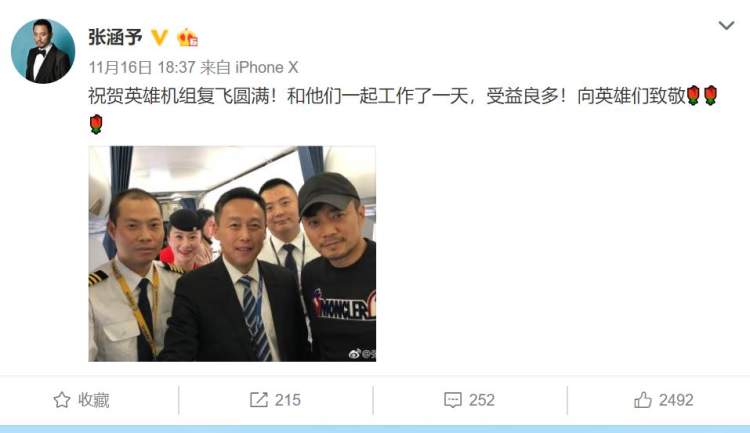Image resolution: width=750 pixels, height=433 pixels.
Task: Click the iPhone X source link
Action: point(267,67)
